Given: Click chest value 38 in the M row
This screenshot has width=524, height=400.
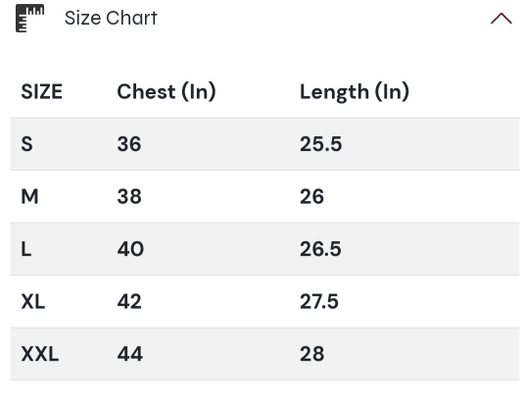Looking at the screenshot, I should [x=129, y=196].
